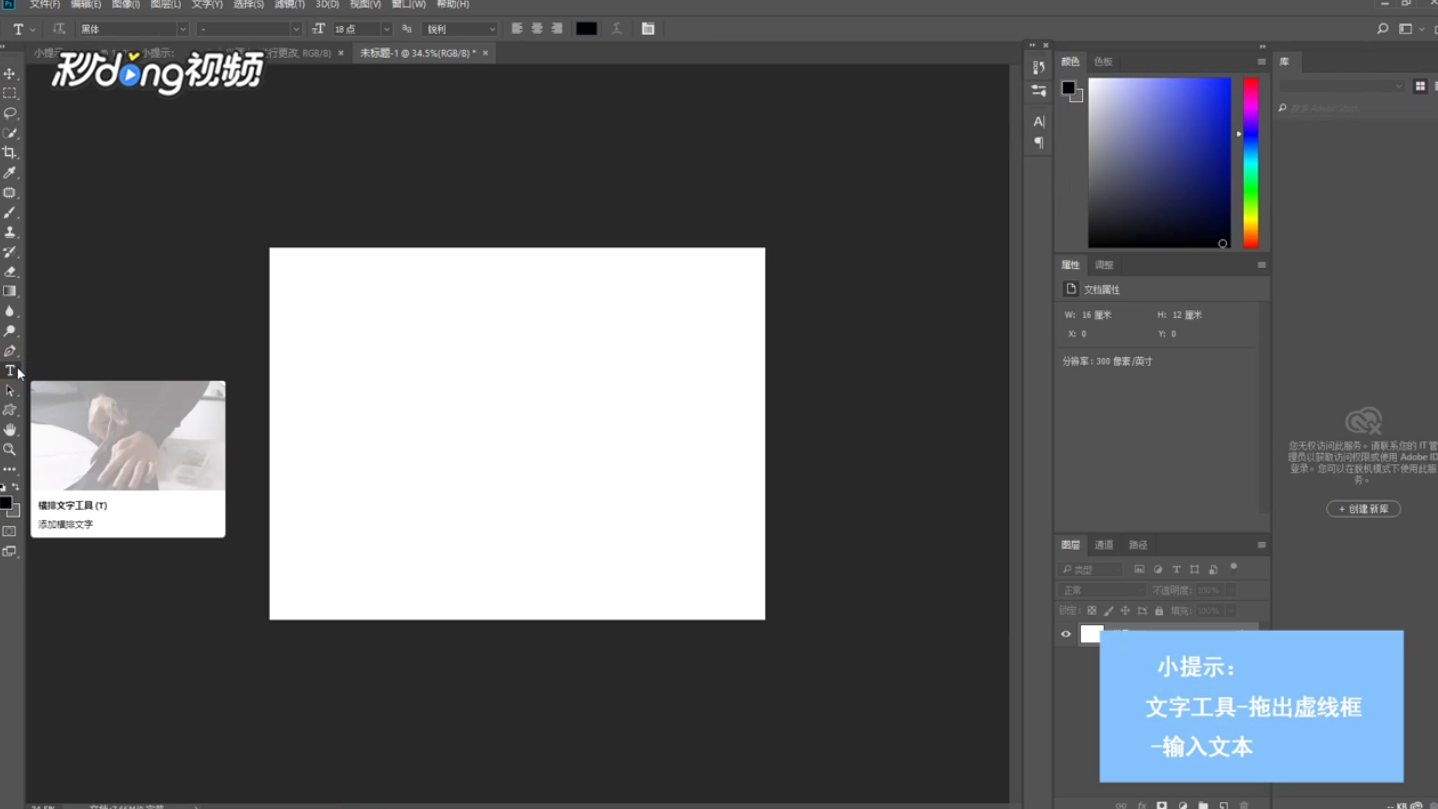Image resolution: width=1438 pixels, height=809 pixels.
Task: Select the Zoom tool
Action: click(10, 450)
